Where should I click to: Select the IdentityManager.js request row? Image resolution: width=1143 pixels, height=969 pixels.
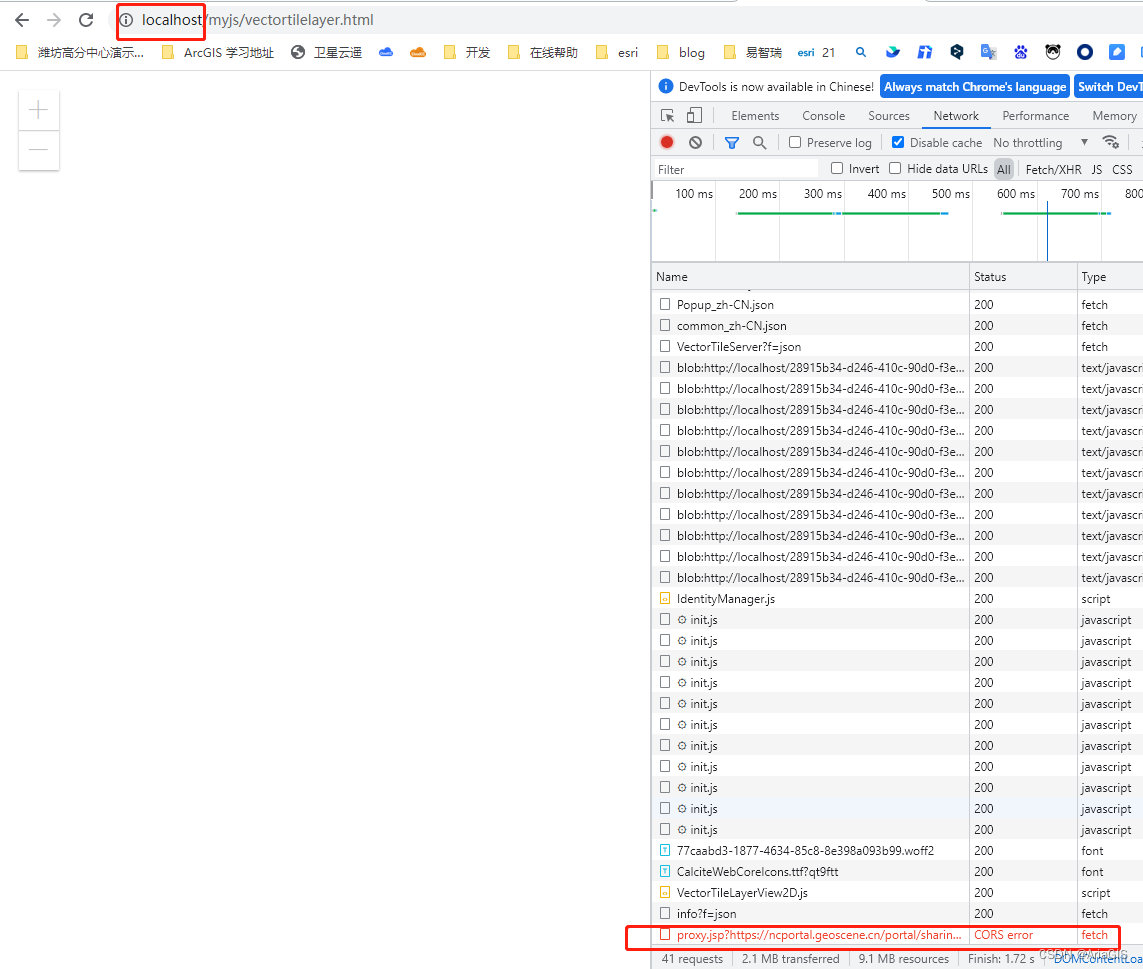(897, 599)
